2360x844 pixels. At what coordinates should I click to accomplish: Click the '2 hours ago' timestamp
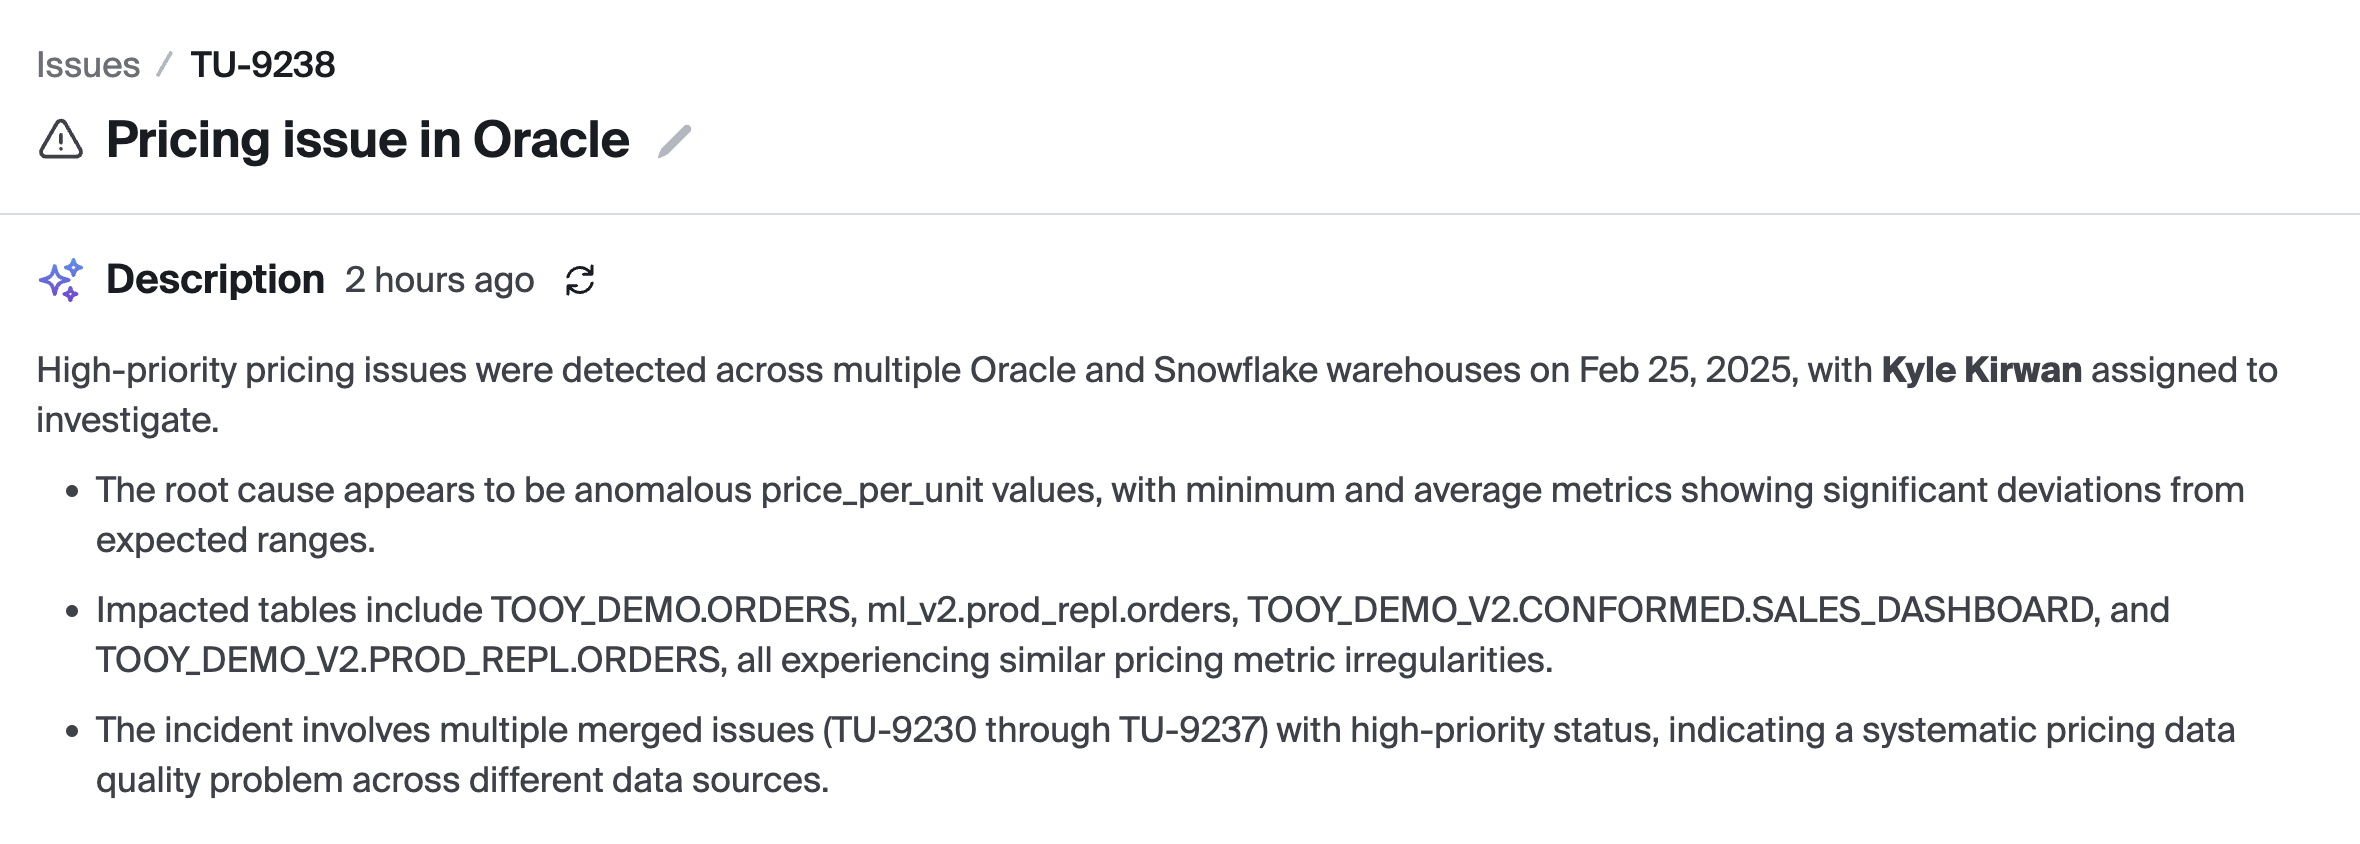(440, 280)
